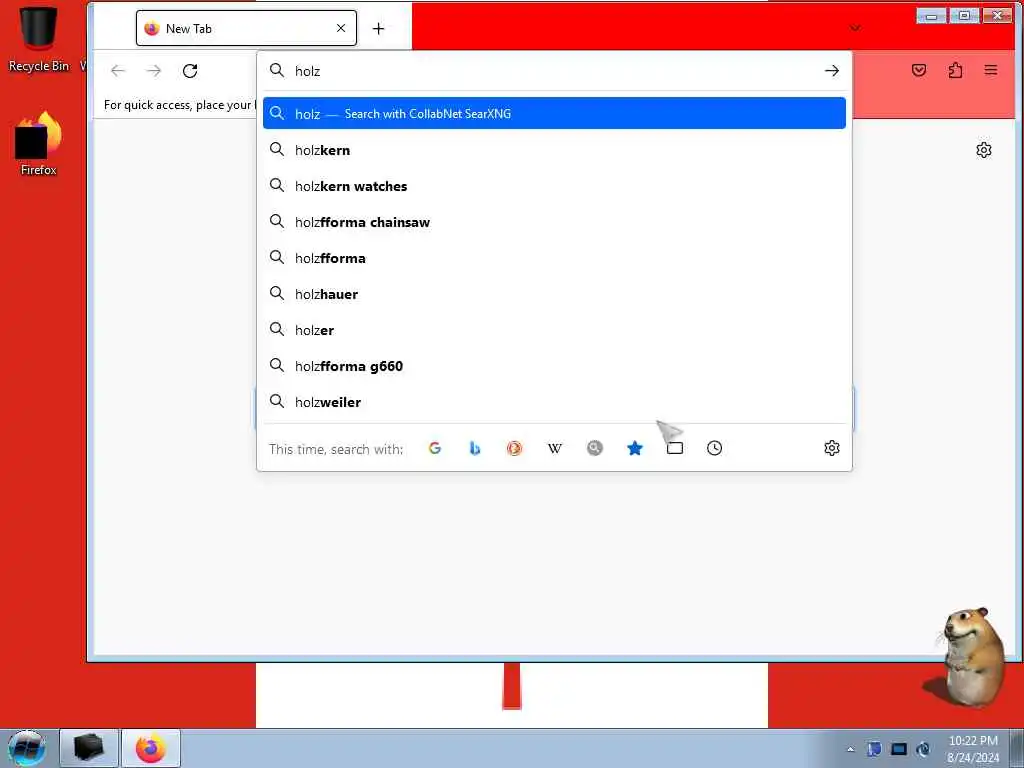Image resolution: width=1024 pixels, height=768 pixels.
Task: Reload the current page
Action: tap(190, 71)
